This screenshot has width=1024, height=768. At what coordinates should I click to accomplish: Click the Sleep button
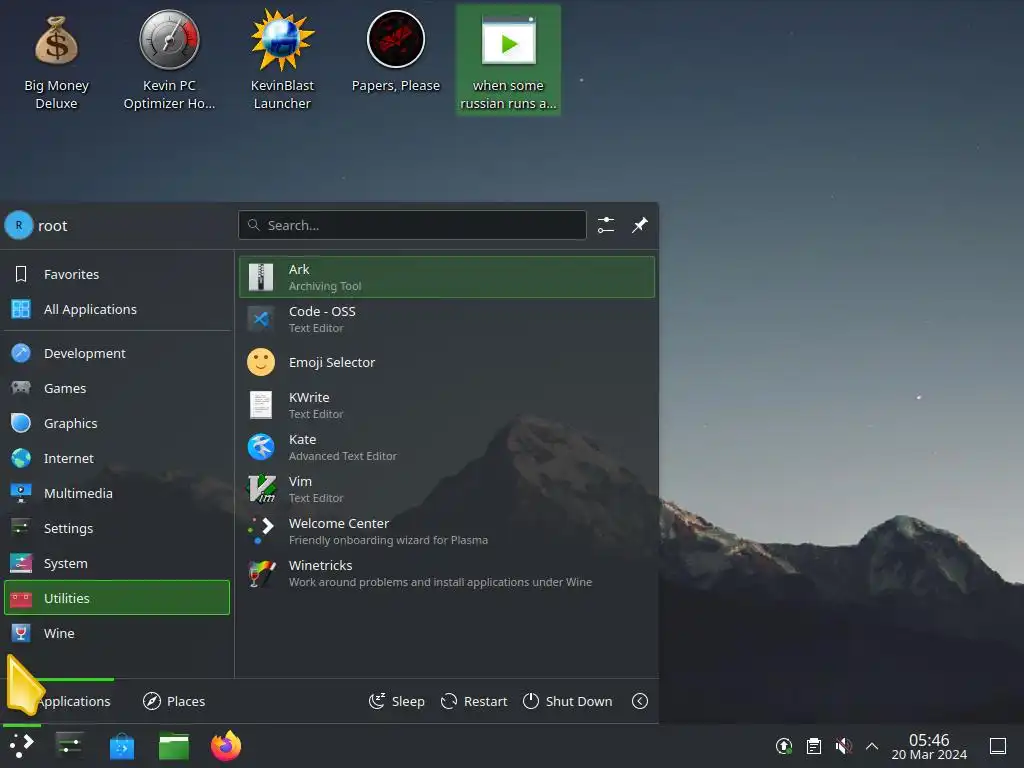point(396,701)
